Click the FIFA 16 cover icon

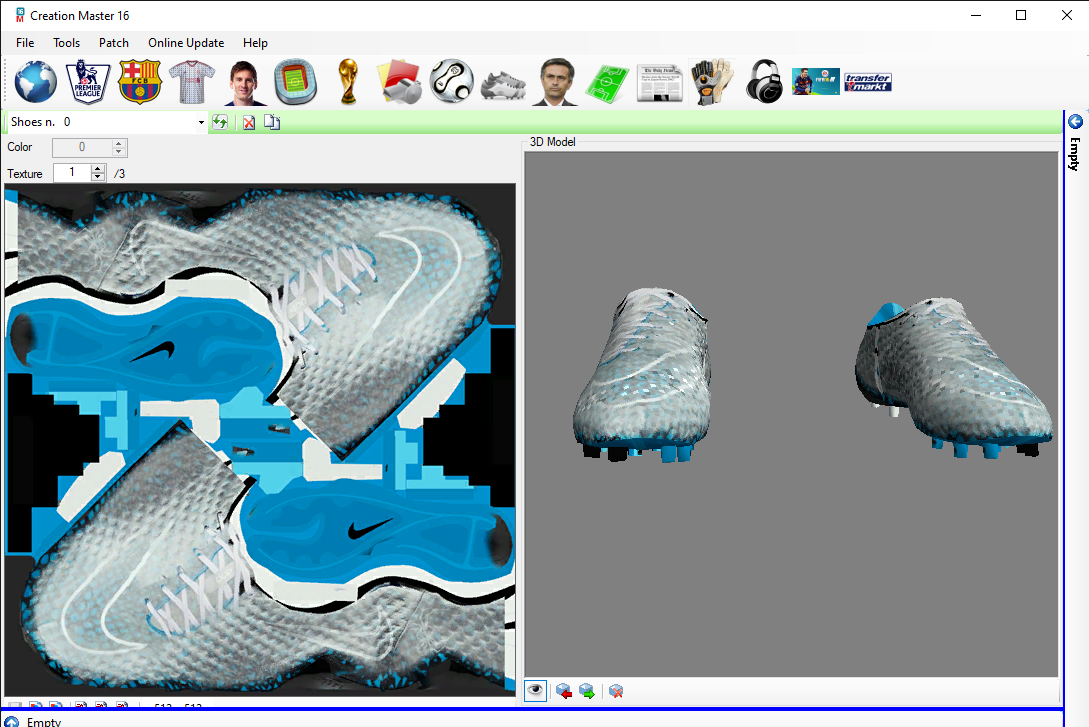click(816, 82)
